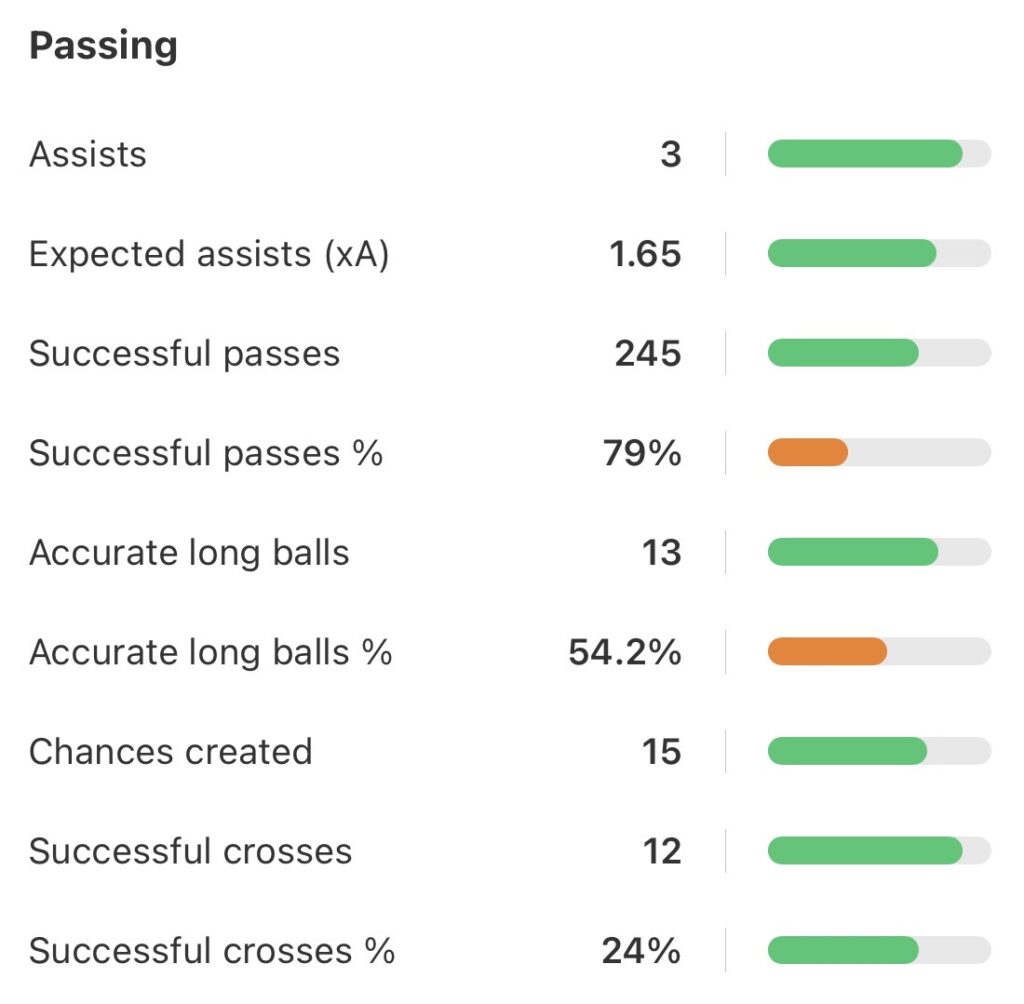This screenshot has height=1004, width=1024.
Task: Click the Expected assists progress bar
Action: (852, 254)
